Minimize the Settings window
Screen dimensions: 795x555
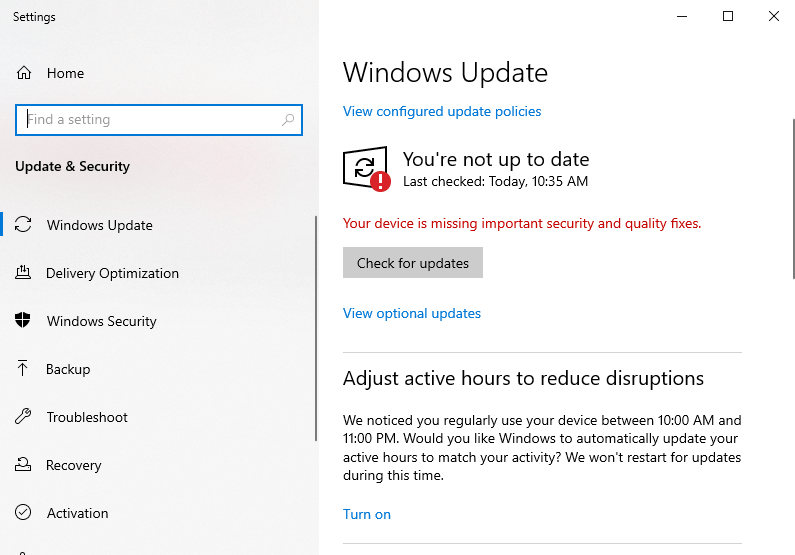click(682, 16)
